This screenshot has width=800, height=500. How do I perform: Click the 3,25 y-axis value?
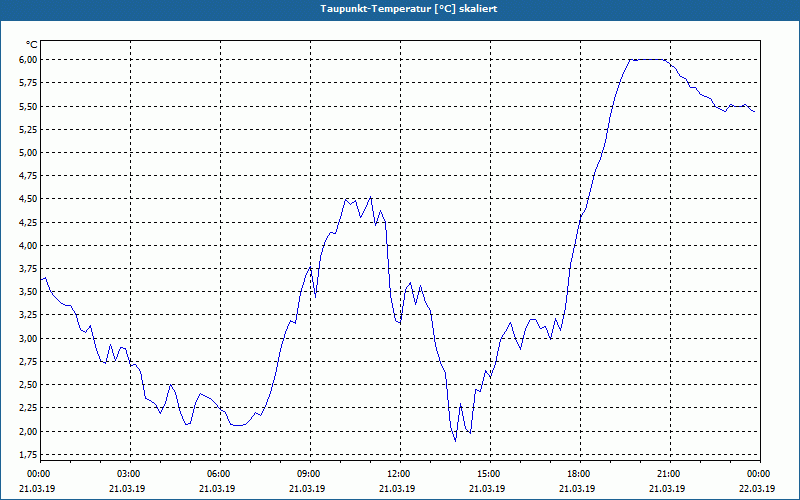(28, 315)
